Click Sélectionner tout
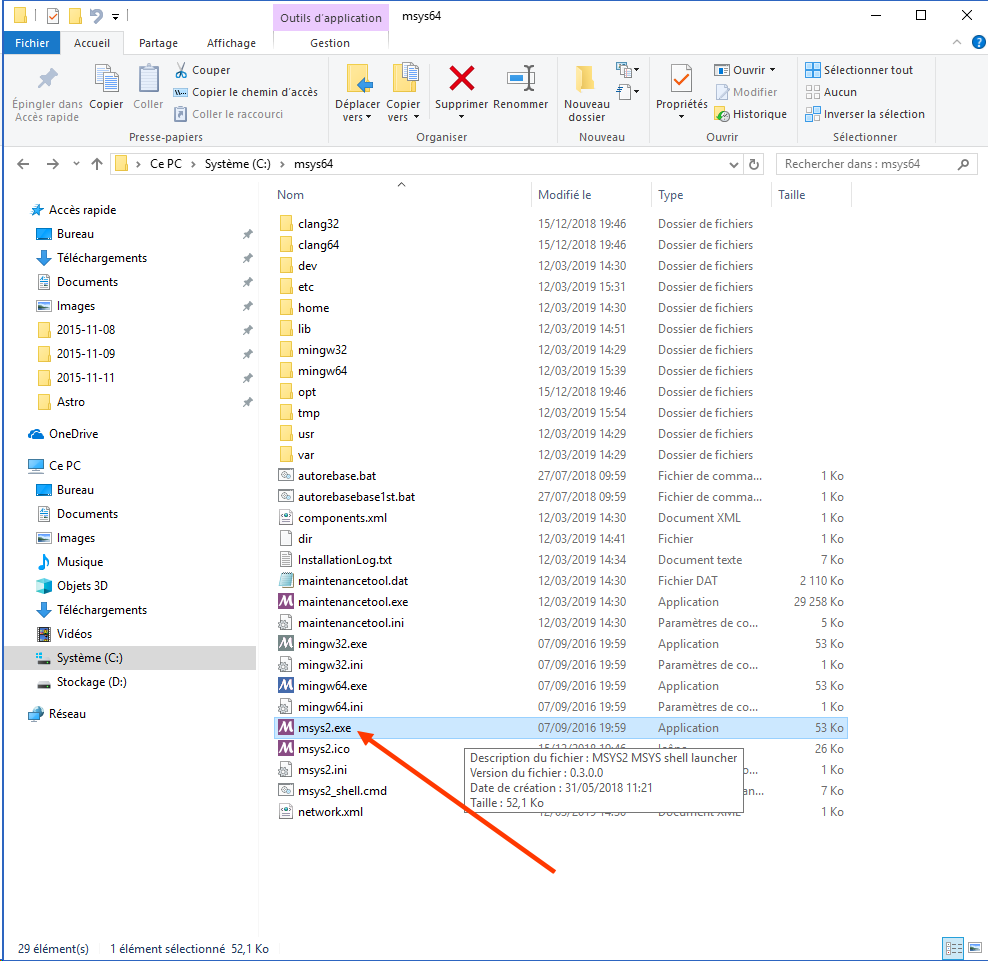Viewport: 988px width, 961px height. click(x=859, y=70)
